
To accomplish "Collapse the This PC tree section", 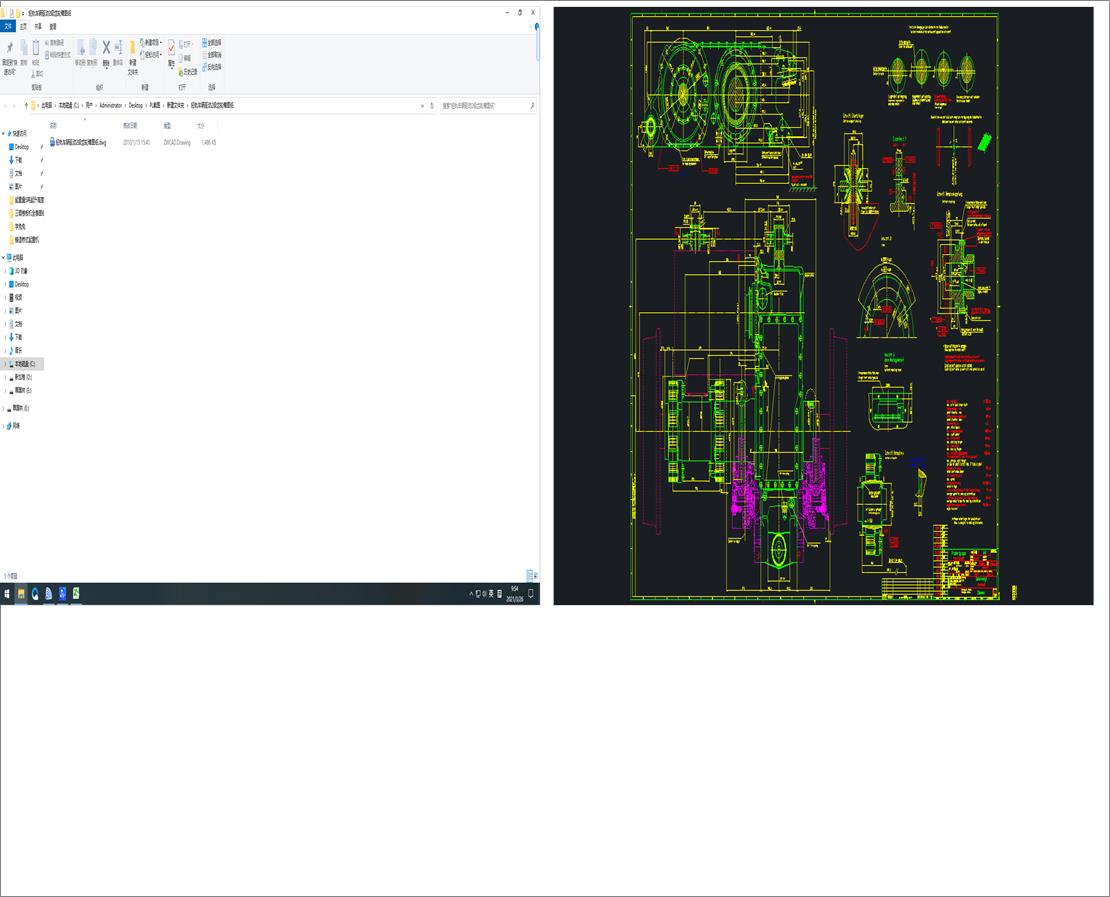I will click(4, 258).
